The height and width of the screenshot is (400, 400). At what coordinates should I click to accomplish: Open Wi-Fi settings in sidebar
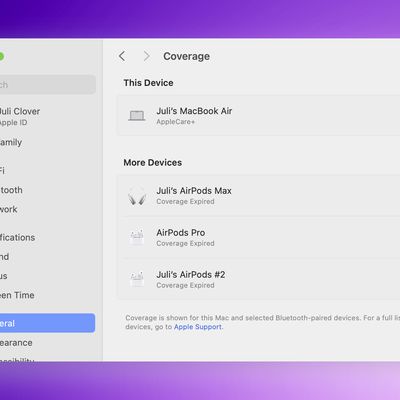[x=2, y=171]
